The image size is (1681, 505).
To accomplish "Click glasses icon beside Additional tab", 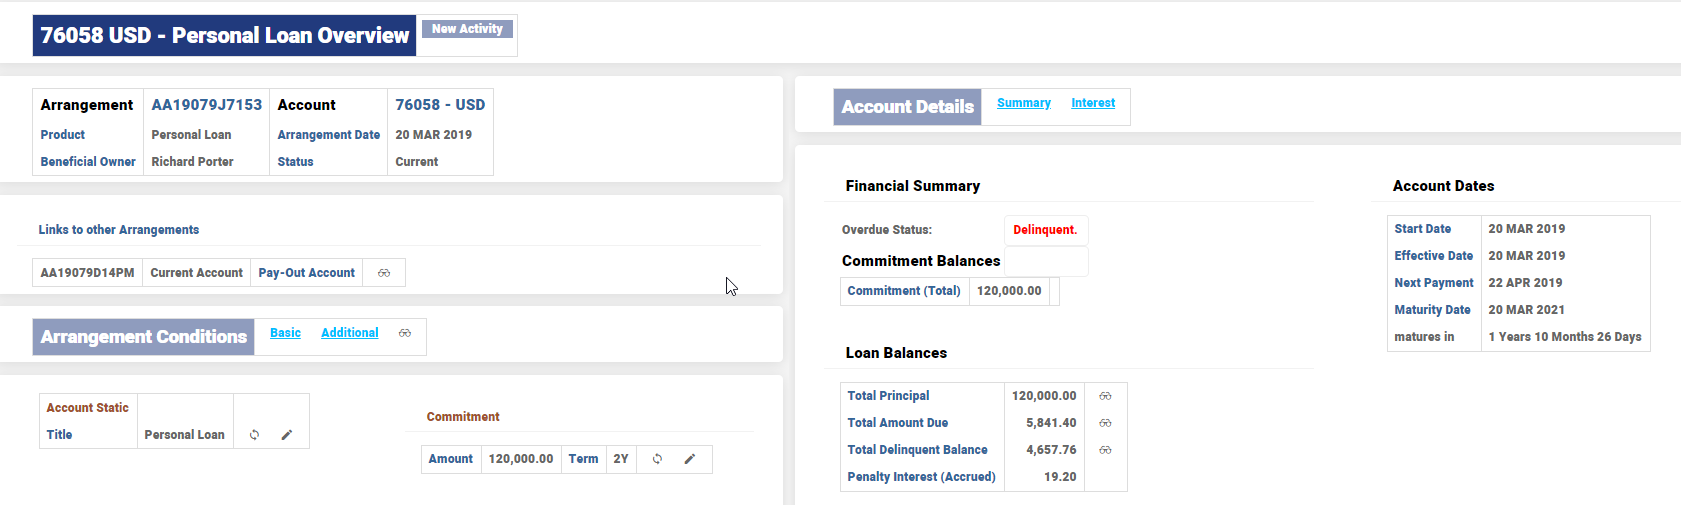I will (405, 333).
